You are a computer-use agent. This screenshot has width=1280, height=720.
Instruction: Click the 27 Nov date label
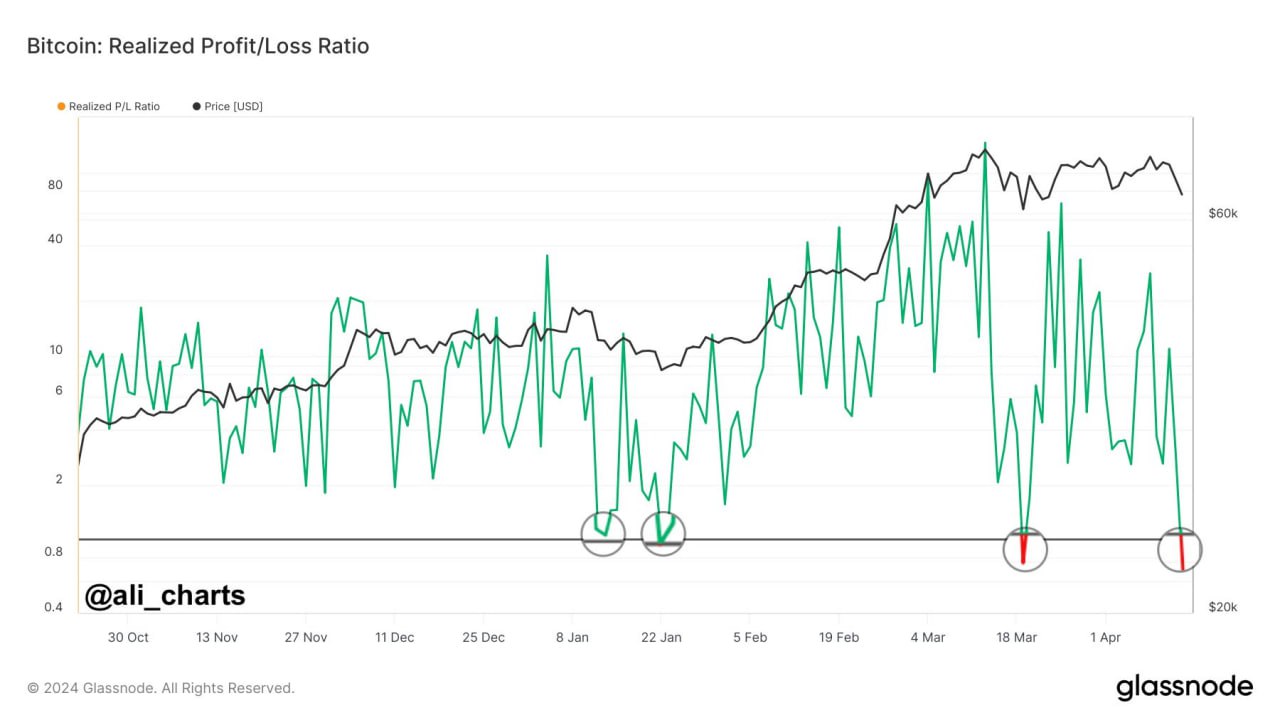(x=306, y=637)
